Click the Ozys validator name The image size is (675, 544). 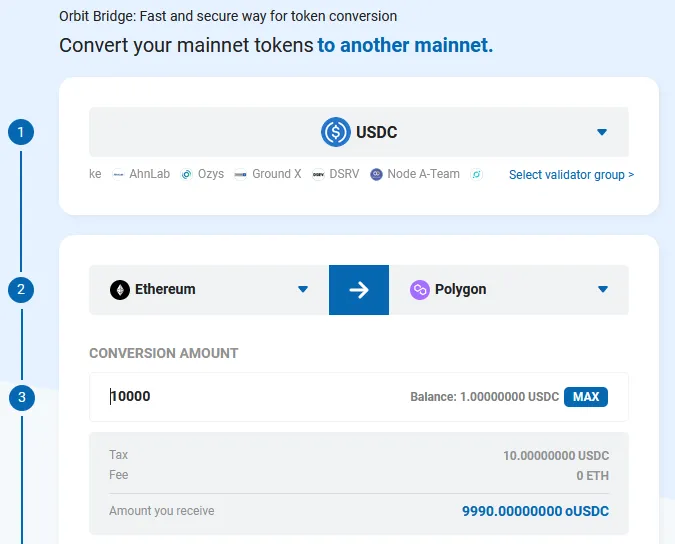click(x=211, y=174)
